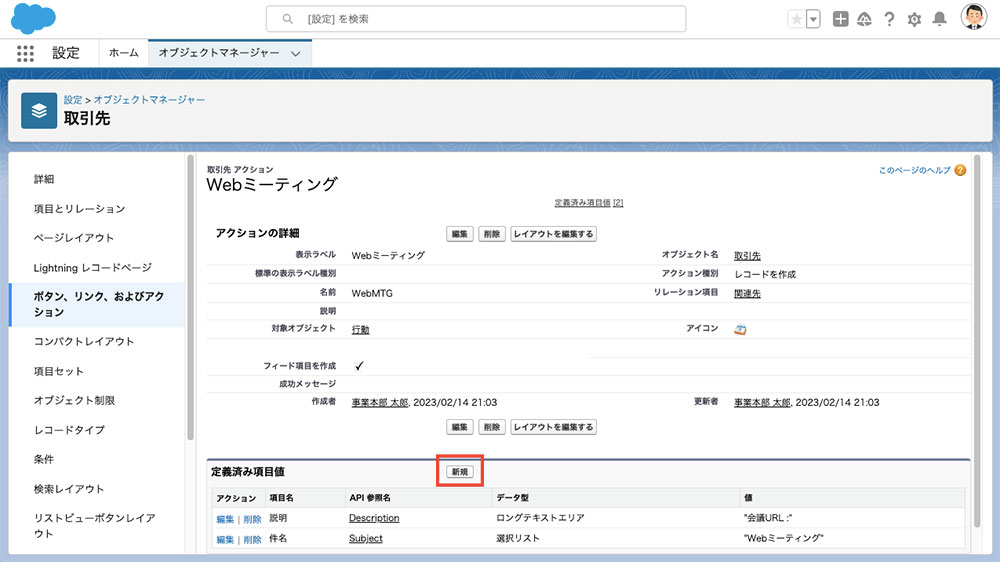Open the Description API name link
Screen dimensions: 1000x562
click(x=374, y=518)
